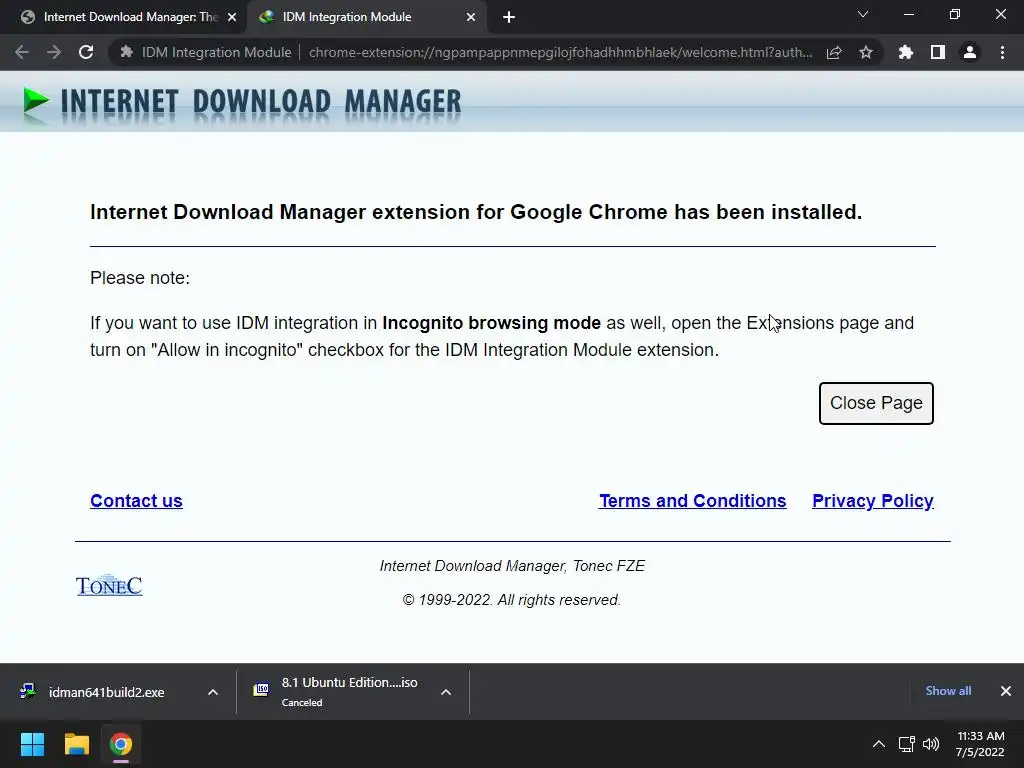This screenshot has width=1024, height=768.
Task: Expand options for Ubuntu Edition iso download
Action: pyautogui.click(x=446, y=692)
